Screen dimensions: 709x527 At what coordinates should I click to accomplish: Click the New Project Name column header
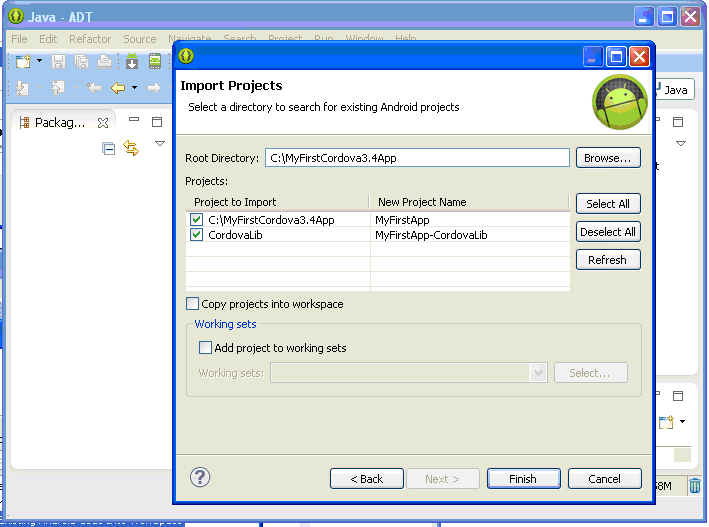tap(469, 202)
